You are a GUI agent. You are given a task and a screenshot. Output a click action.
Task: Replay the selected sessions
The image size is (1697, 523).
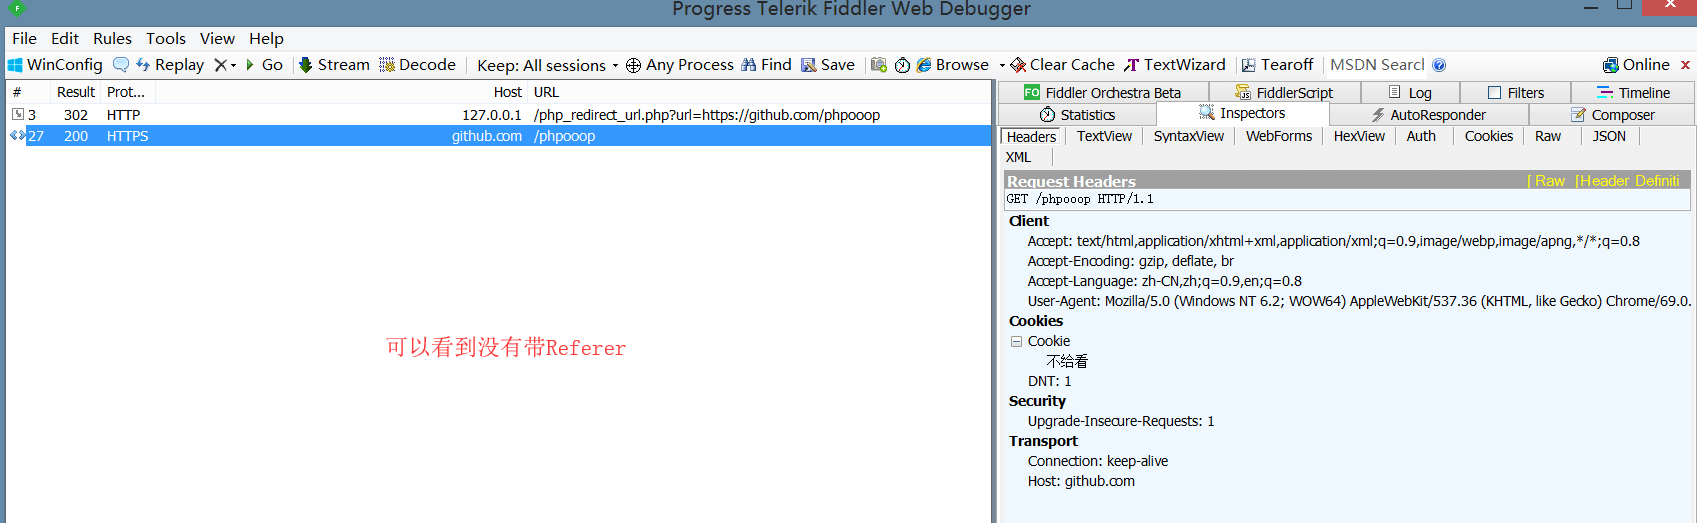[169, 65]
